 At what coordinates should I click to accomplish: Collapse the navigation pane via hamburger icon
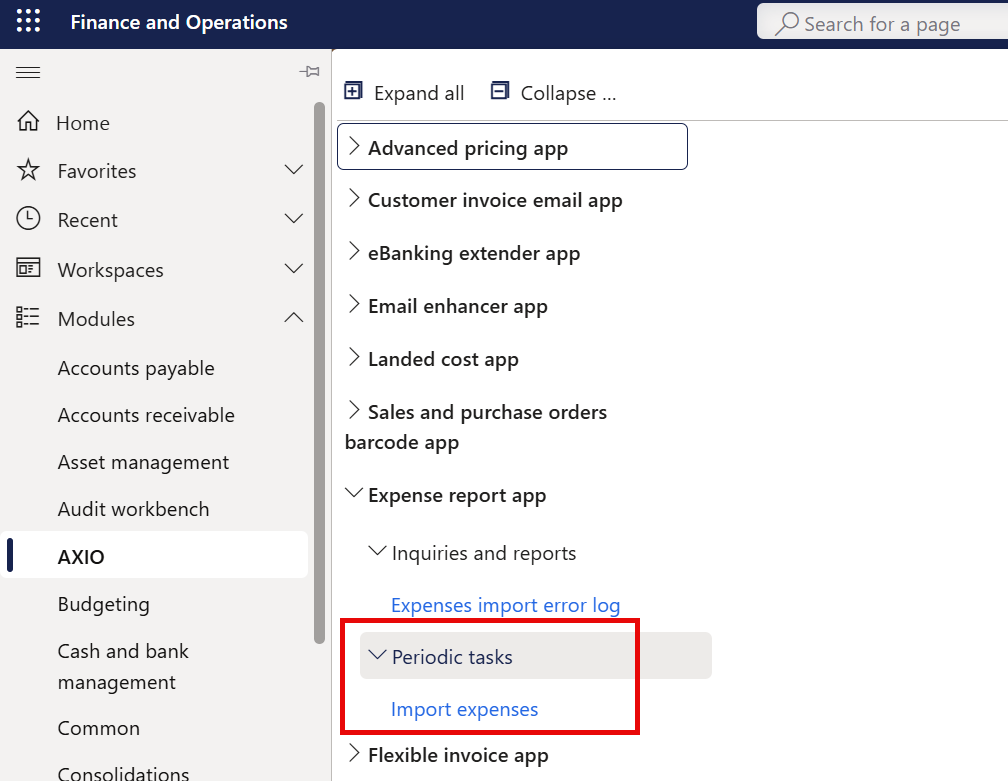[x=27, y=72]
